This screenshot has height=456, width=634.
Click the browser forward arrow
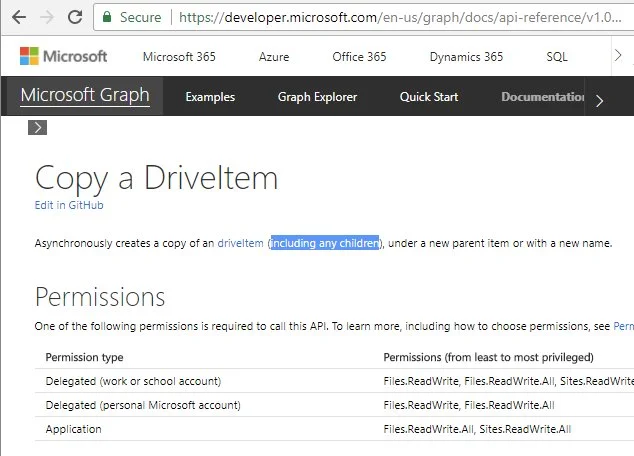[45, 18]
